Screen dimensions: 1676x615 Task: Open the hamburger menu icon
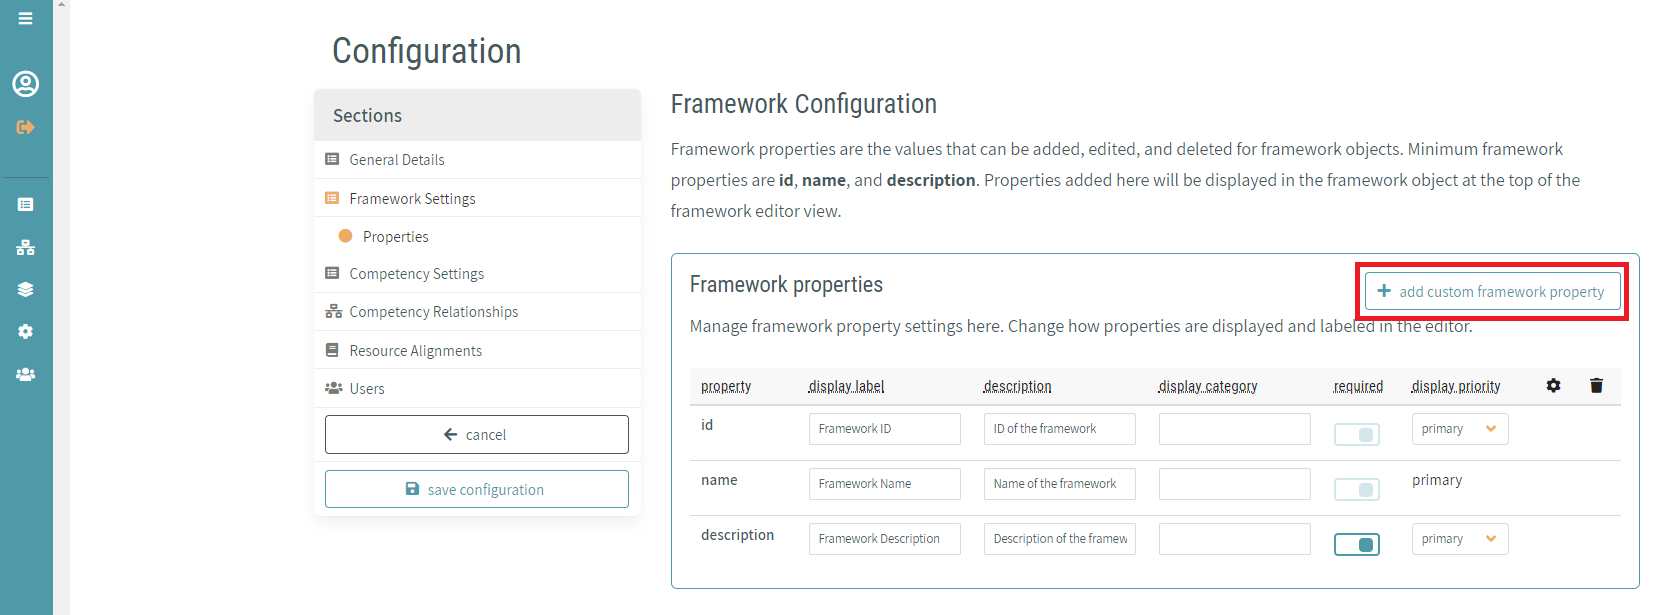[x=26, y=18]
